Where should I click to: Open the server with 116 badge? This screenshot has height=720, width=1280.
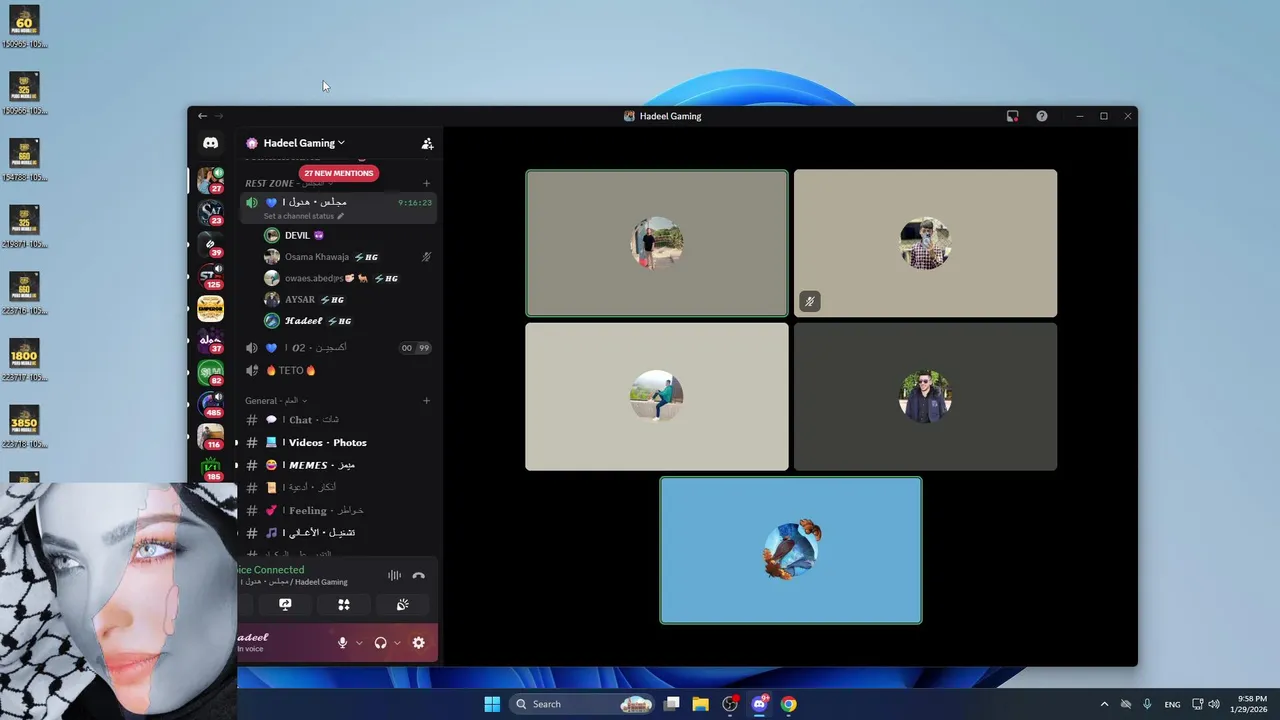[x=210, y=436]
